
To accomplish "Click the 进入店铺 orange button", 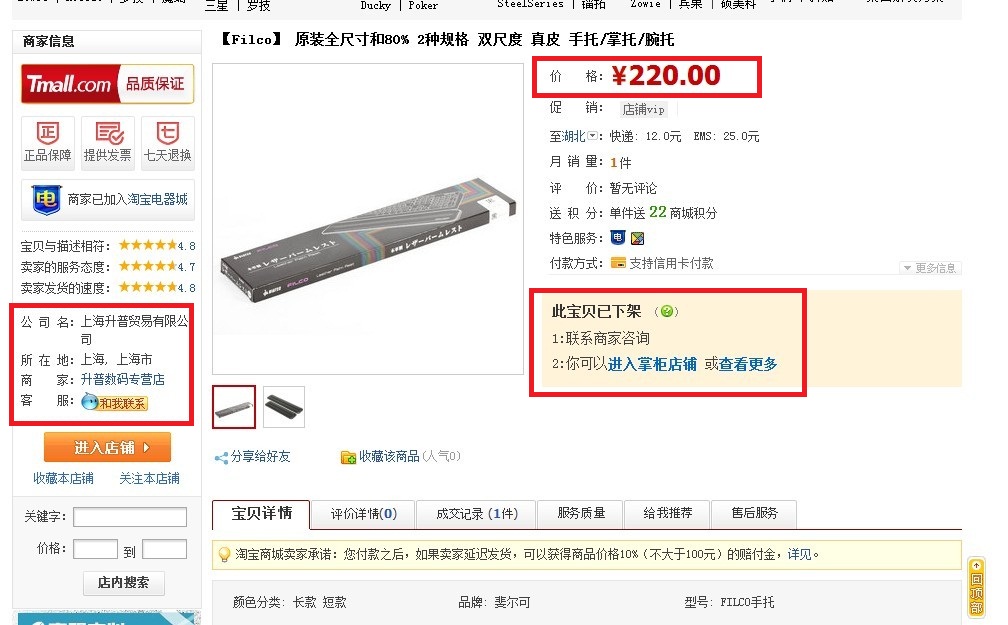I will [x=107, y=447].
